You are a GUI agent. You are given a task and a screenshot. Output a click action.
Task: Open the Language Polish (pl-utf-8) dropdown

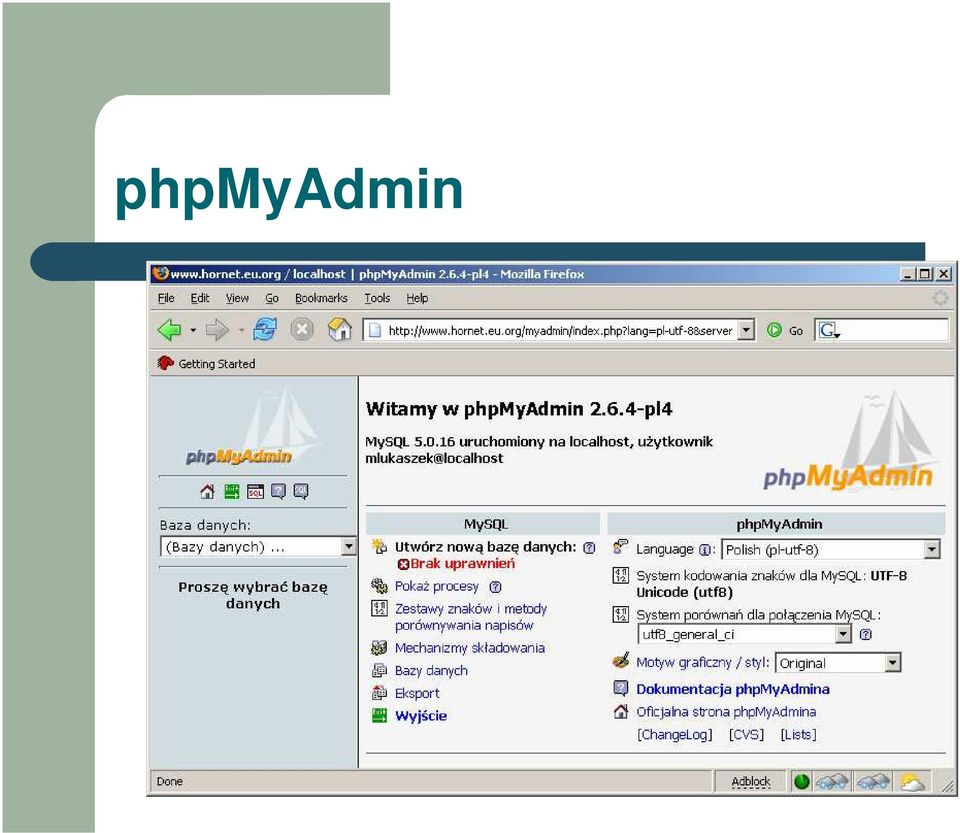pyautogui.click(x=831, y=550)
